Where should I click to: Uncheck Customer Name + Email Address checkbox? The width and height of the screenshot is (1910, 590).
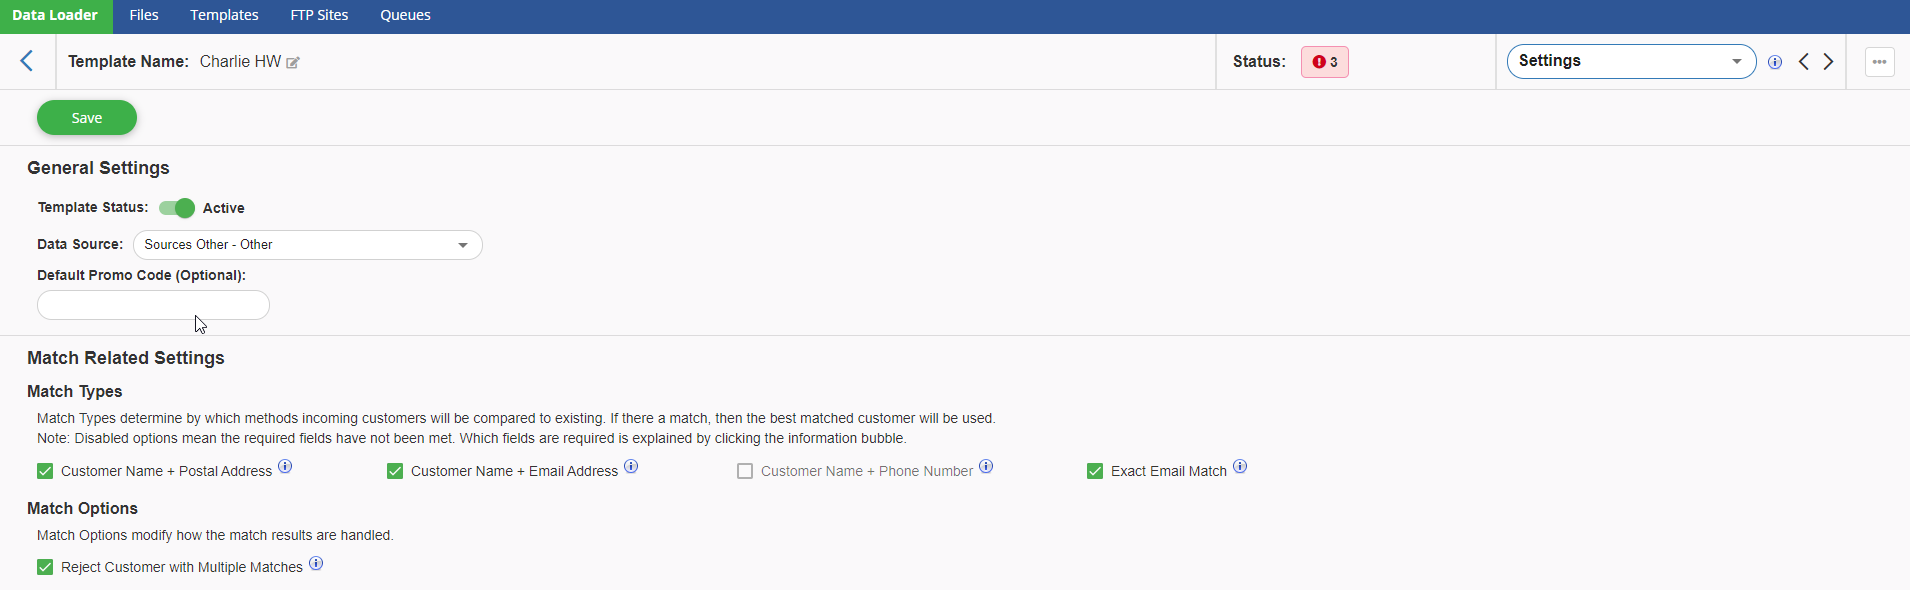(395, 471)
